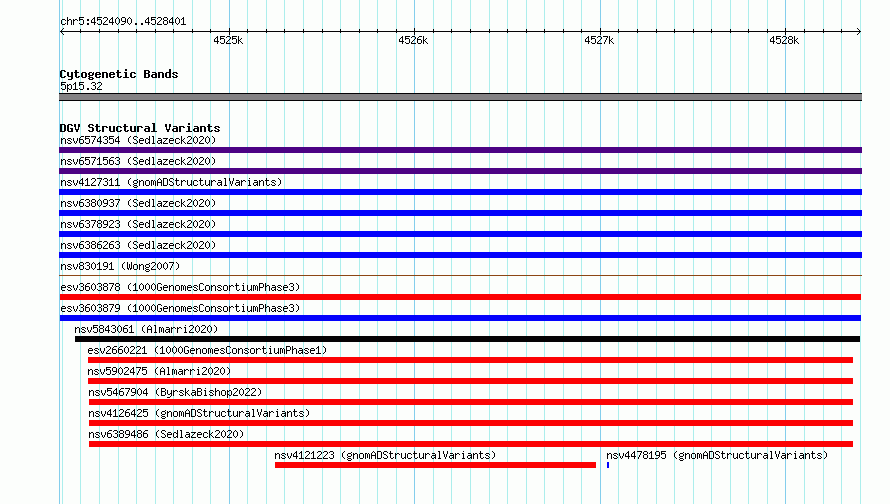This screenshot has width=890, height=504.
Task: Click the blue bar under nsv6380937
Action: [460, 213]
